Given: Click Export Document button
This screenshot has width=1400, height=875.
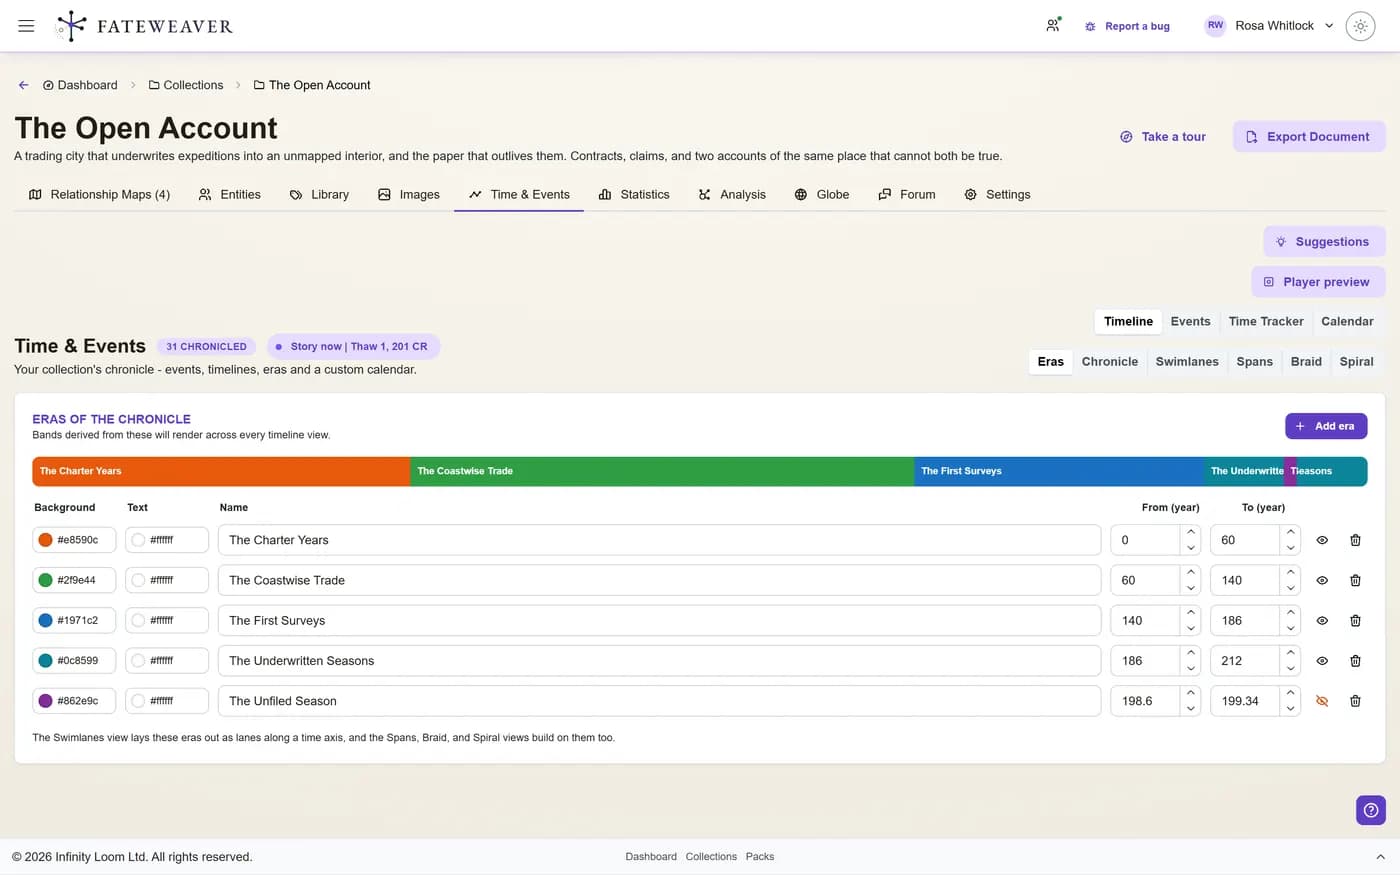Looking at the screenshot, I should (x=1309, y=137).
